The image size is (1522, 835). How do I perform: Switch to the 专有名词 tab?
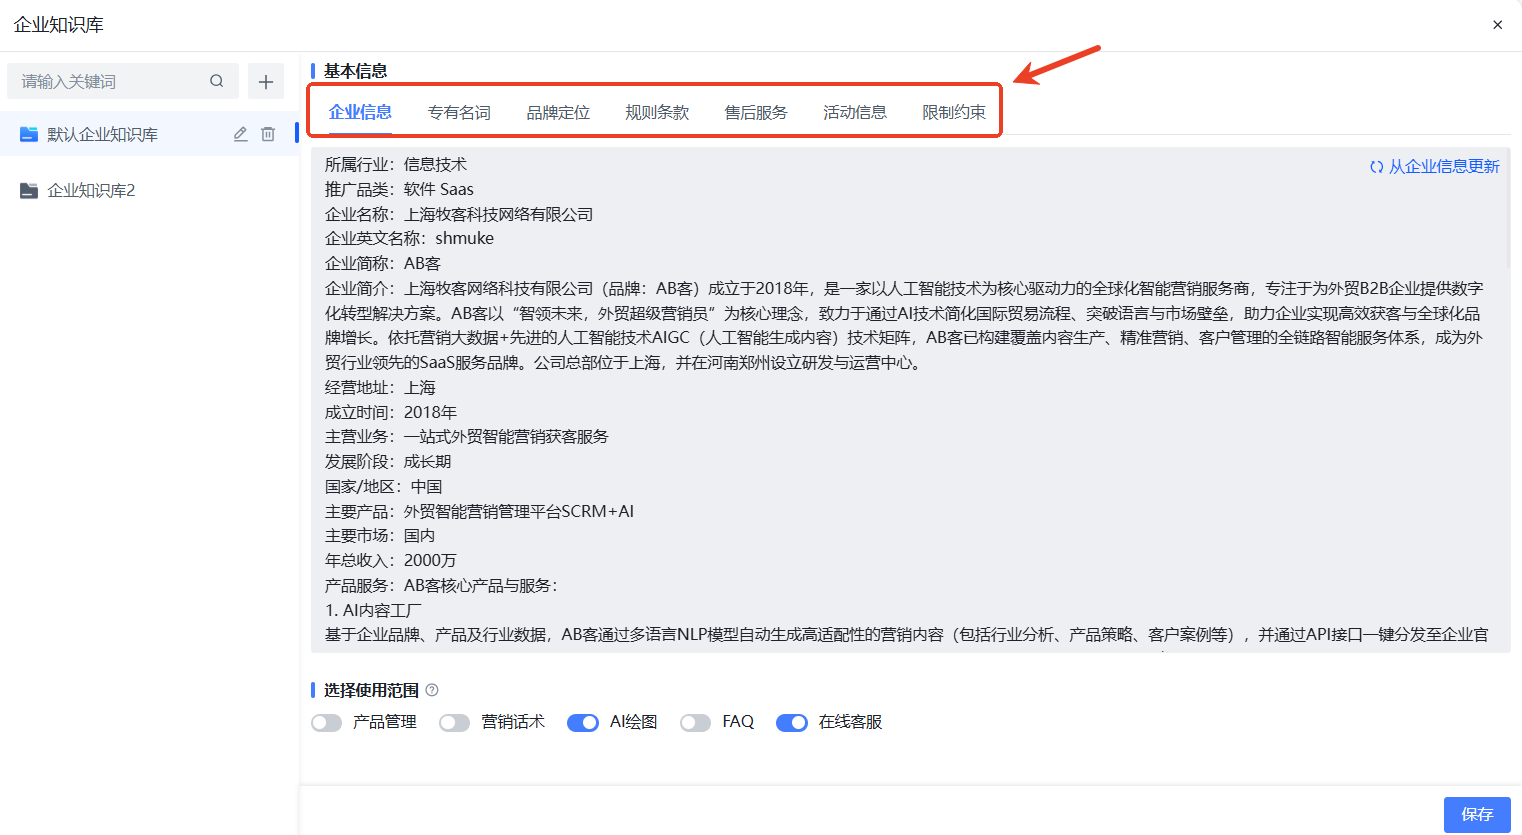[459, 112]
